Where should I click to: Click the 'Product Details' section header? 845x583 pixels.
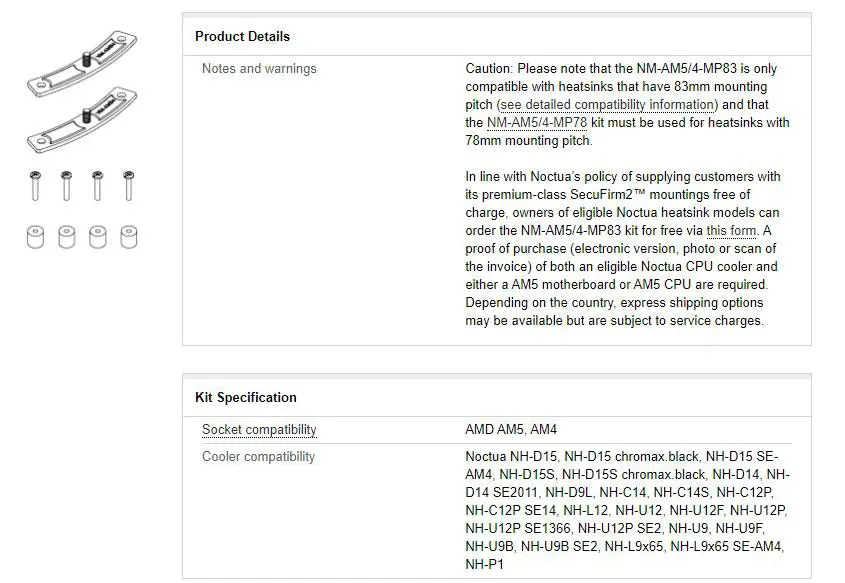click(242, 36)
